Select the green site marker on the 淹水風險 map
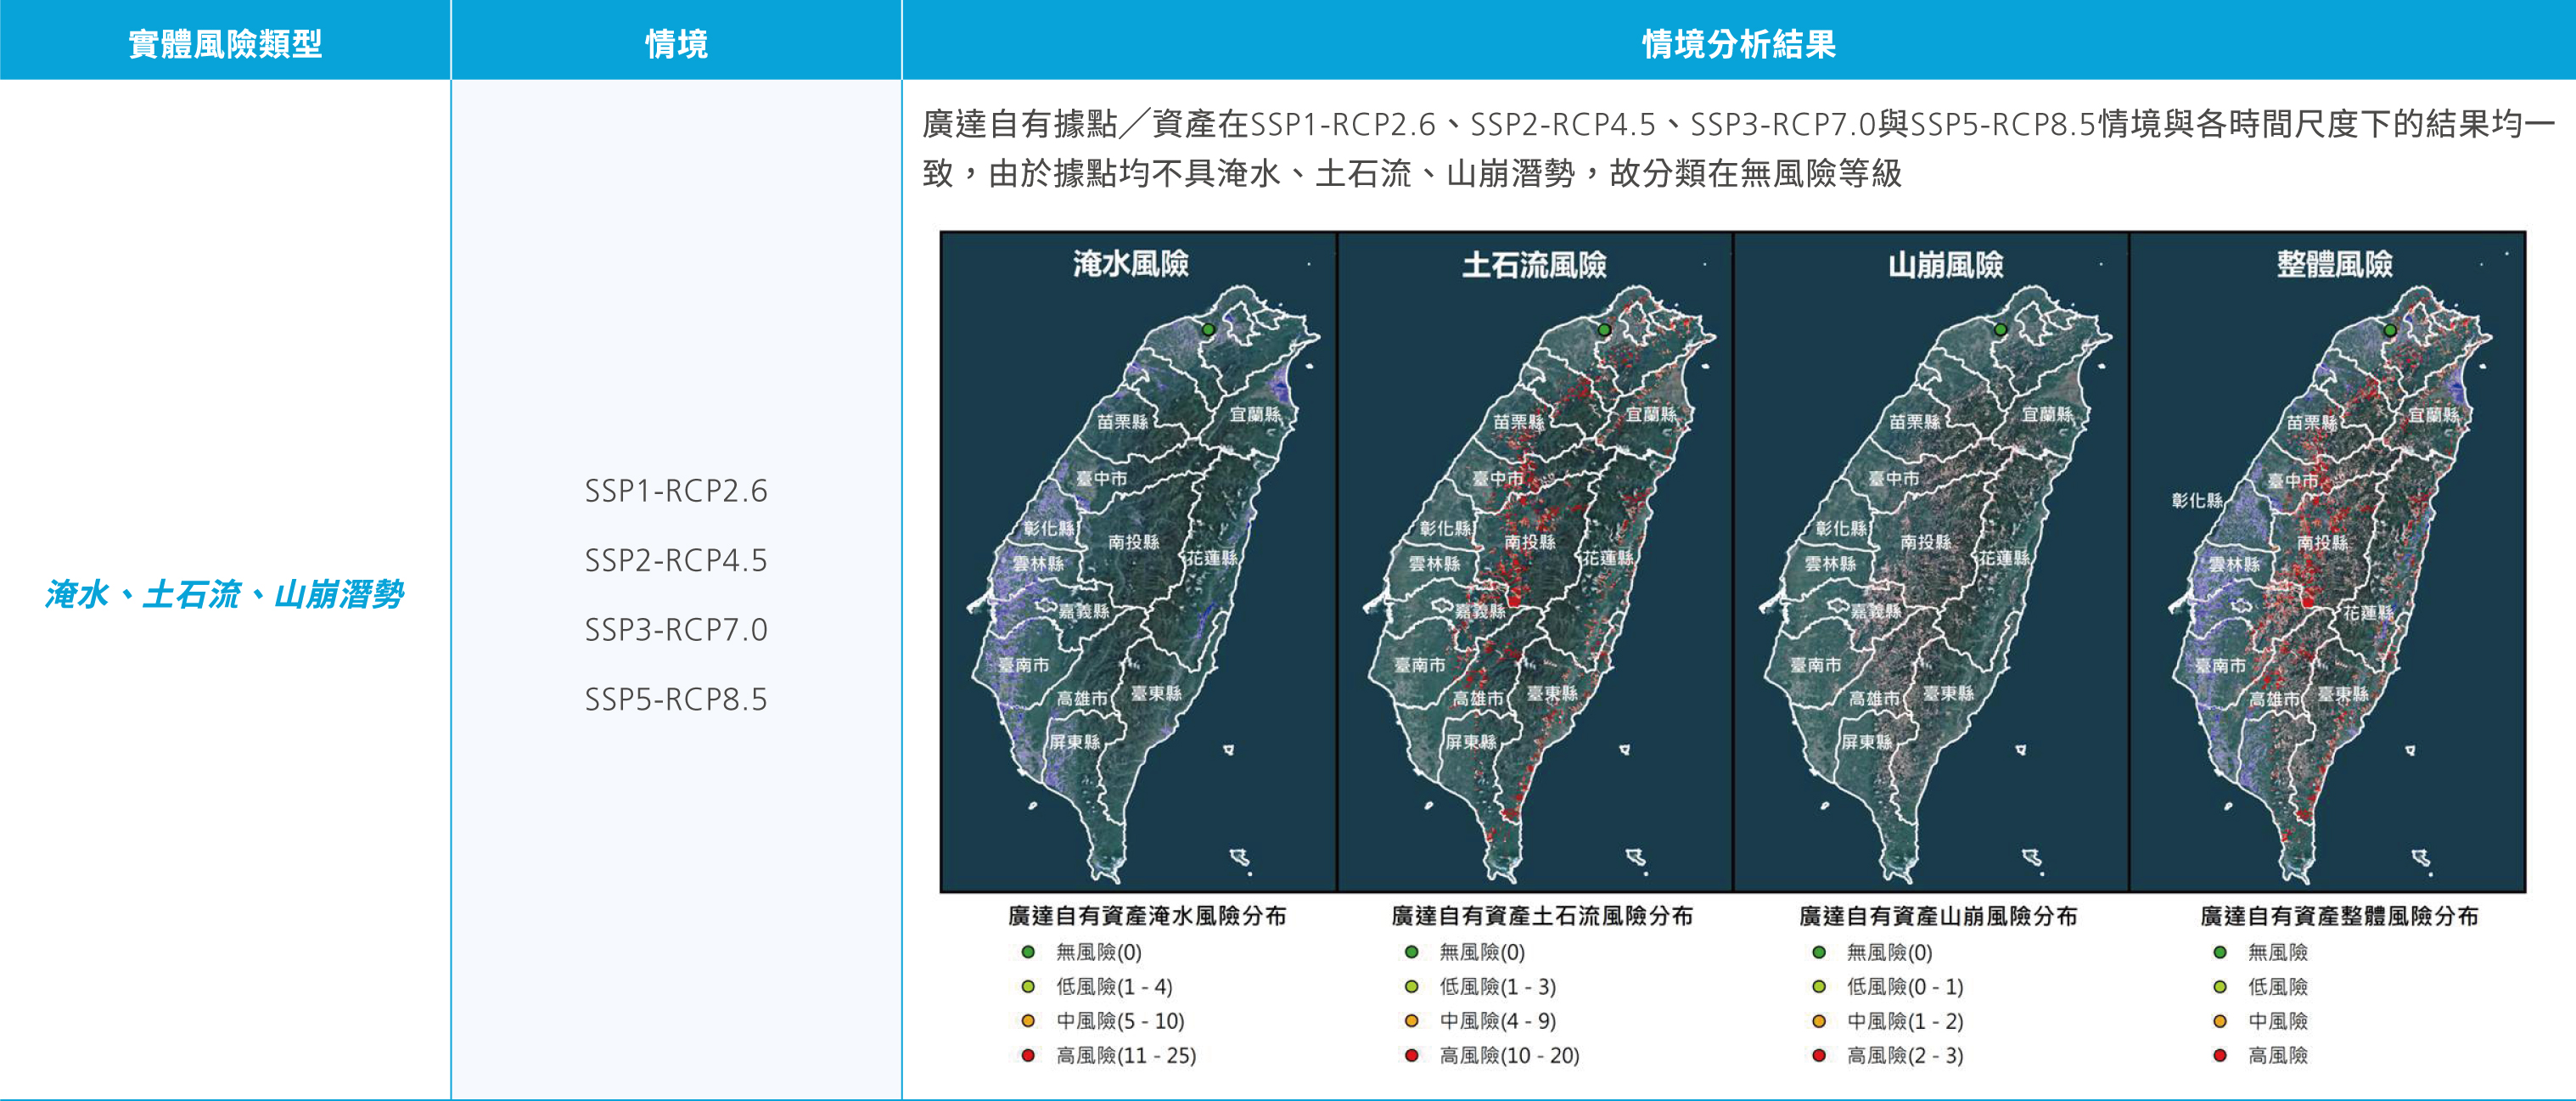Screen dimensions: 2576x1101 1209,329
